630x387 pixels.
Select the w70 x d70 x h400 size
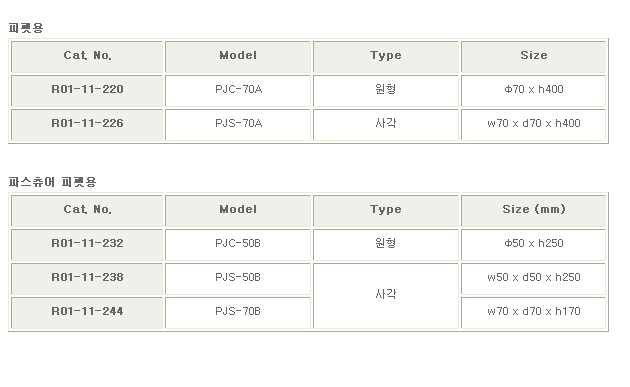coord(533,125)
